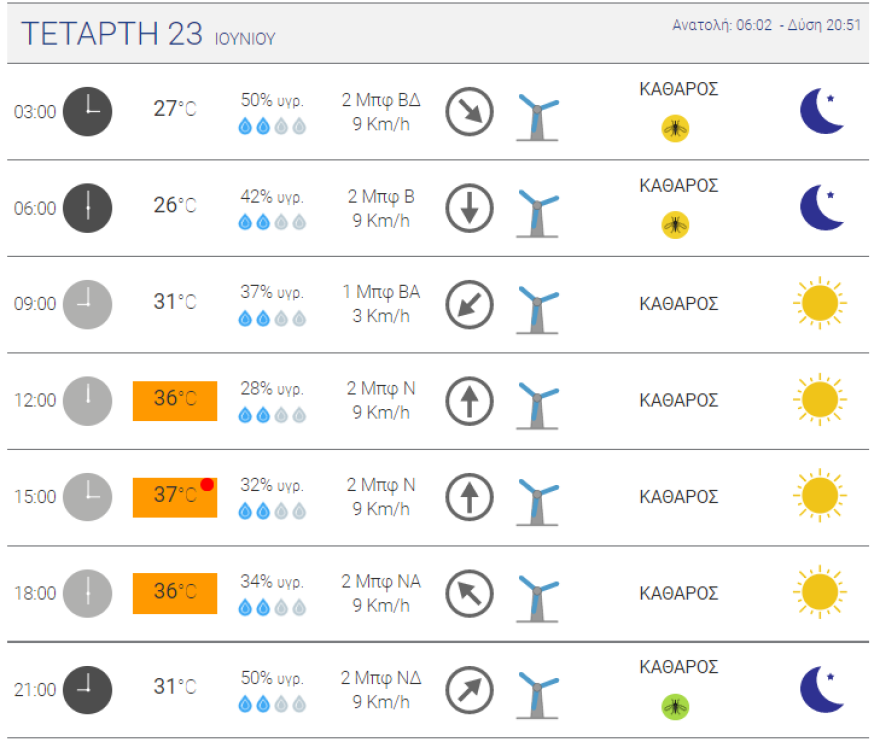The width and height of the screenshot is (880, 742).
Task: Click the 03:00 dark clock icon
Action: pos(88,111)
